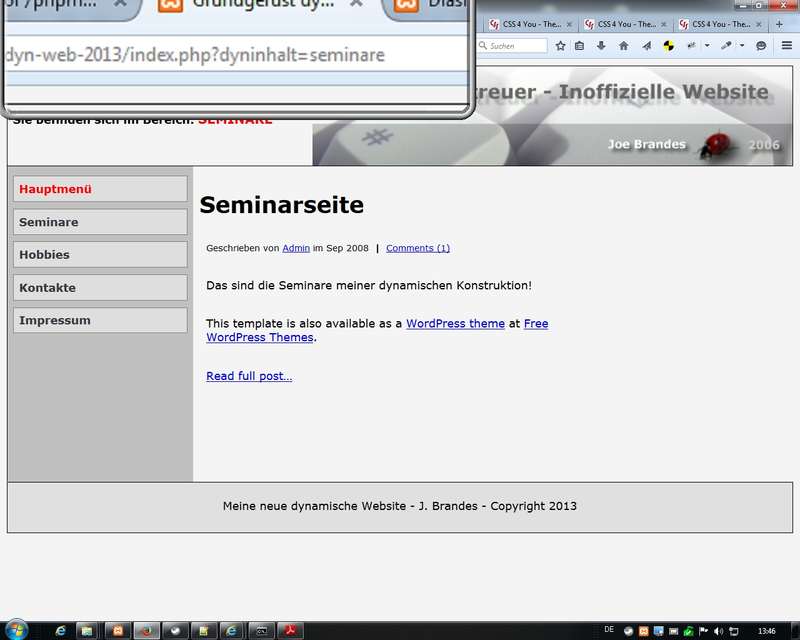Image resolution: width=800 pixels, height=640 pixels.
Task: Click the 13:46 taskbar clock
Action: pyautogui.click(x=766, y=631)
